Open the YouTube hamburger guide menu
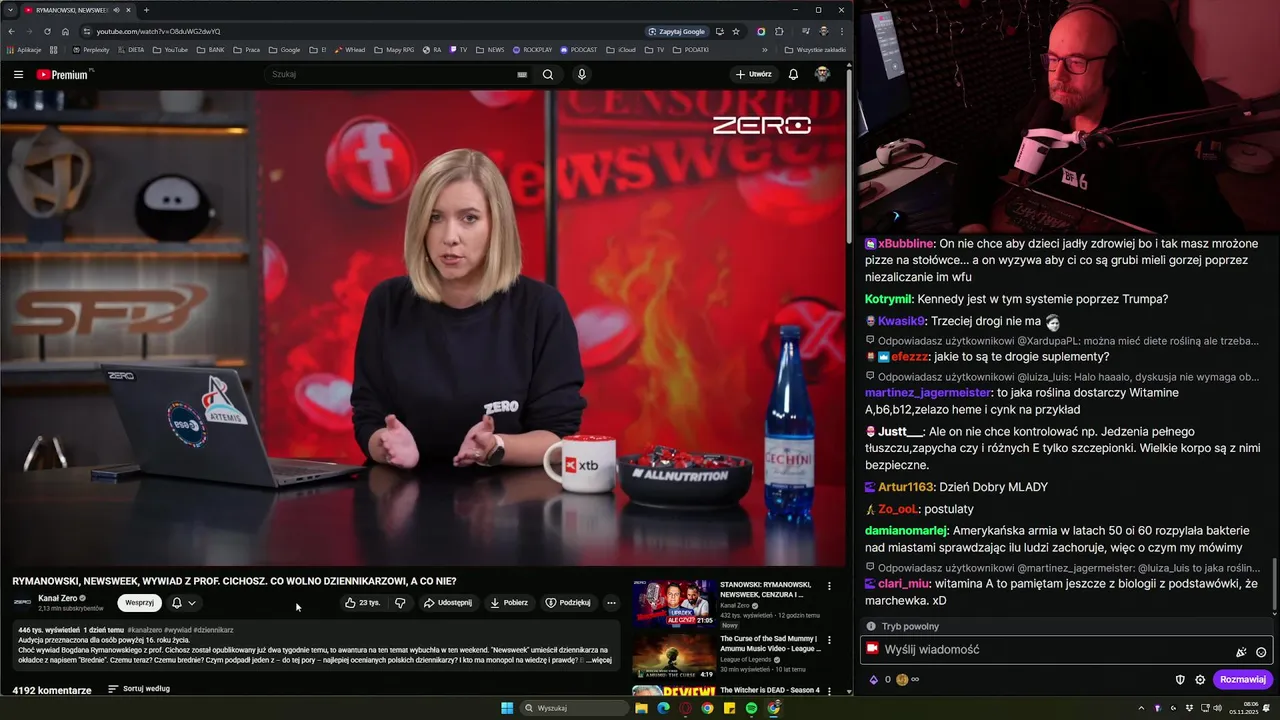This screenshot has height=720, width=1280. click(18, 74)
